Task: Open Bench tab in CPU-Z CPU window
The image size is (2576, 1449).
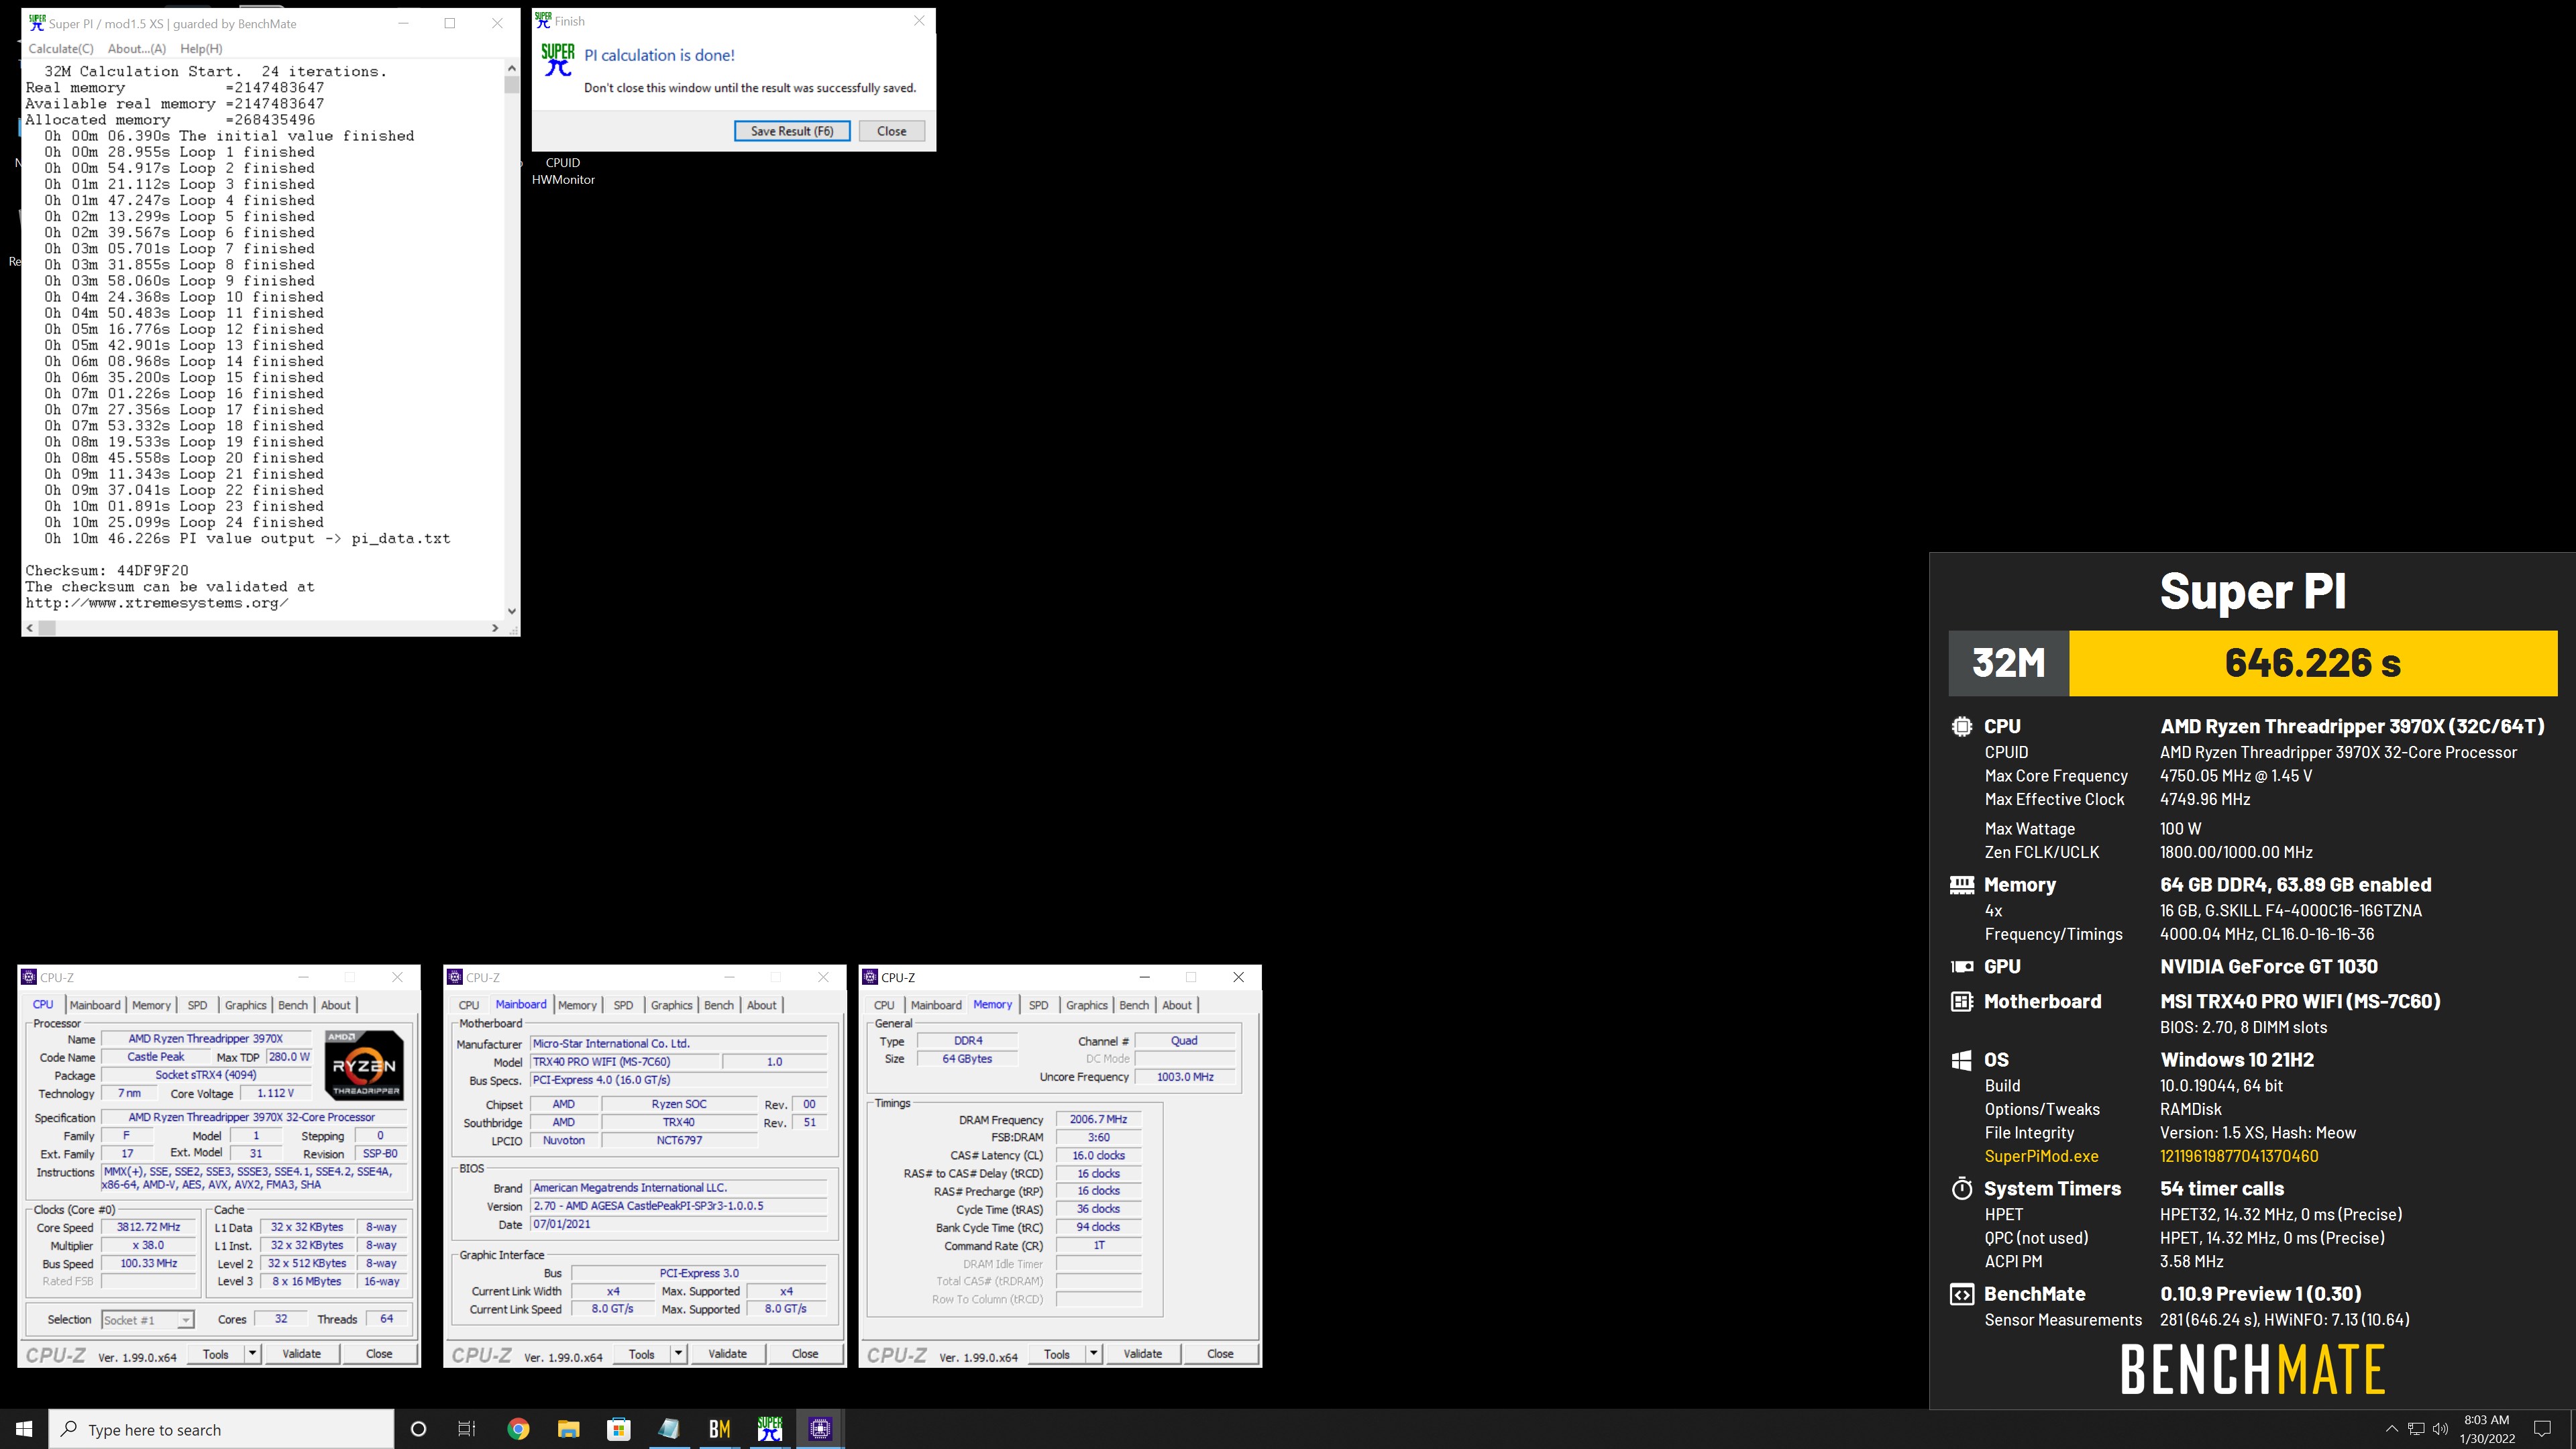Action: point(293,1005)
